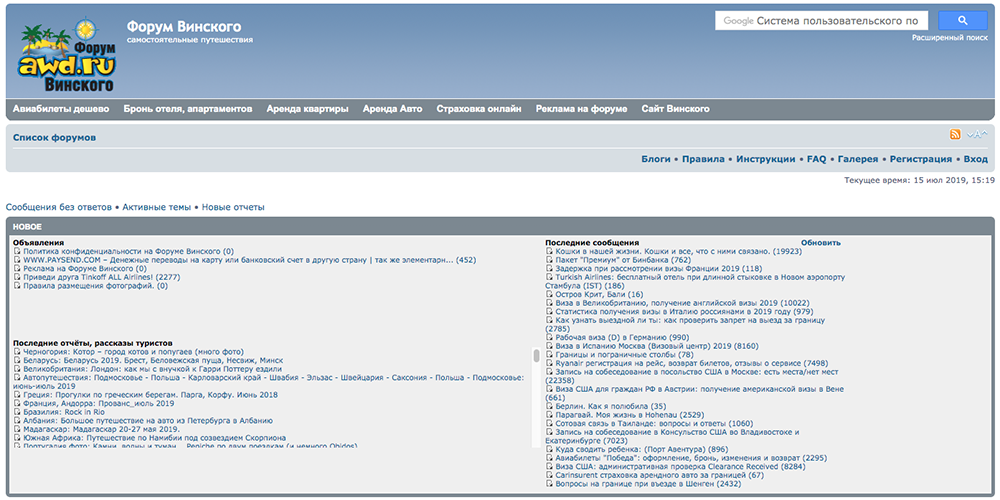The height and width of the screenshot is (500, 1000).
Task: Click Обновить to refresh latest messages
Action: point(820,243)
